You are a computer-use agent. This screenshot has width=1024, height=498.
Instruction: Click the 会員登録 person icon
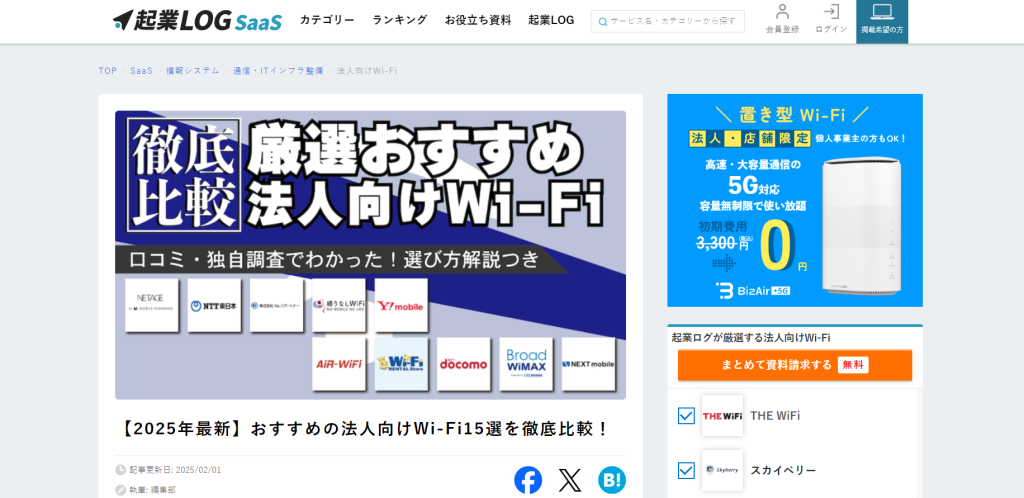coord(782,12)
